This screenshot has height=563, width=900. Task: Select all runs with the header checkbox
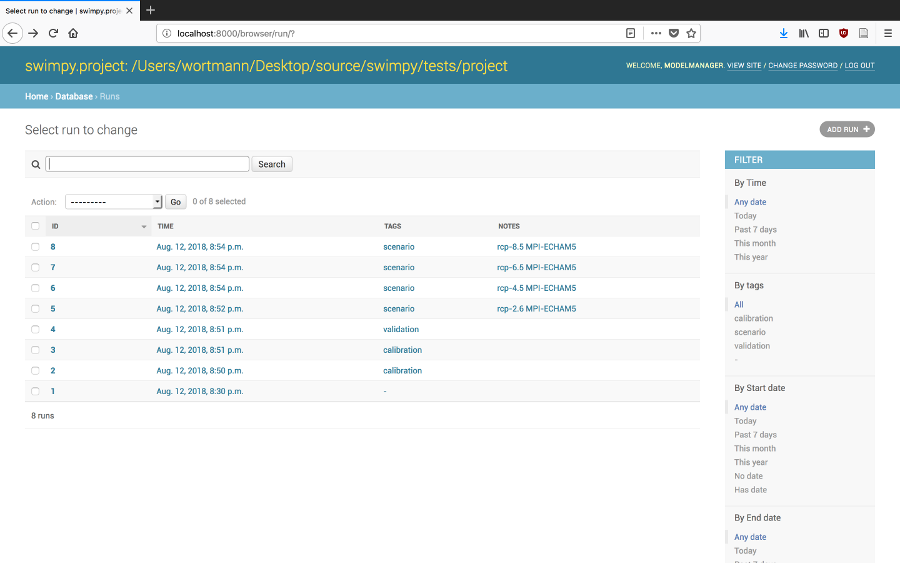[35, 226]
